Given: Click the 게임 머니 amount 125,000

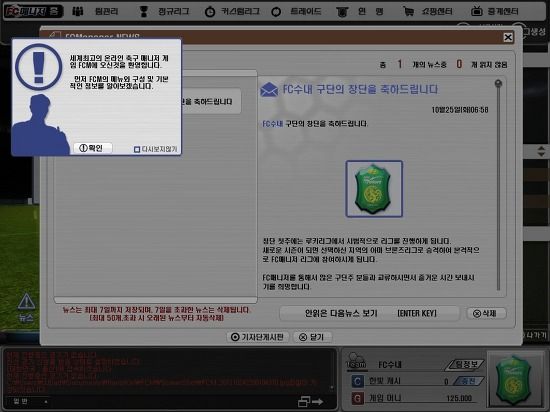Looking at the screenshot, I should coord(459,398).
